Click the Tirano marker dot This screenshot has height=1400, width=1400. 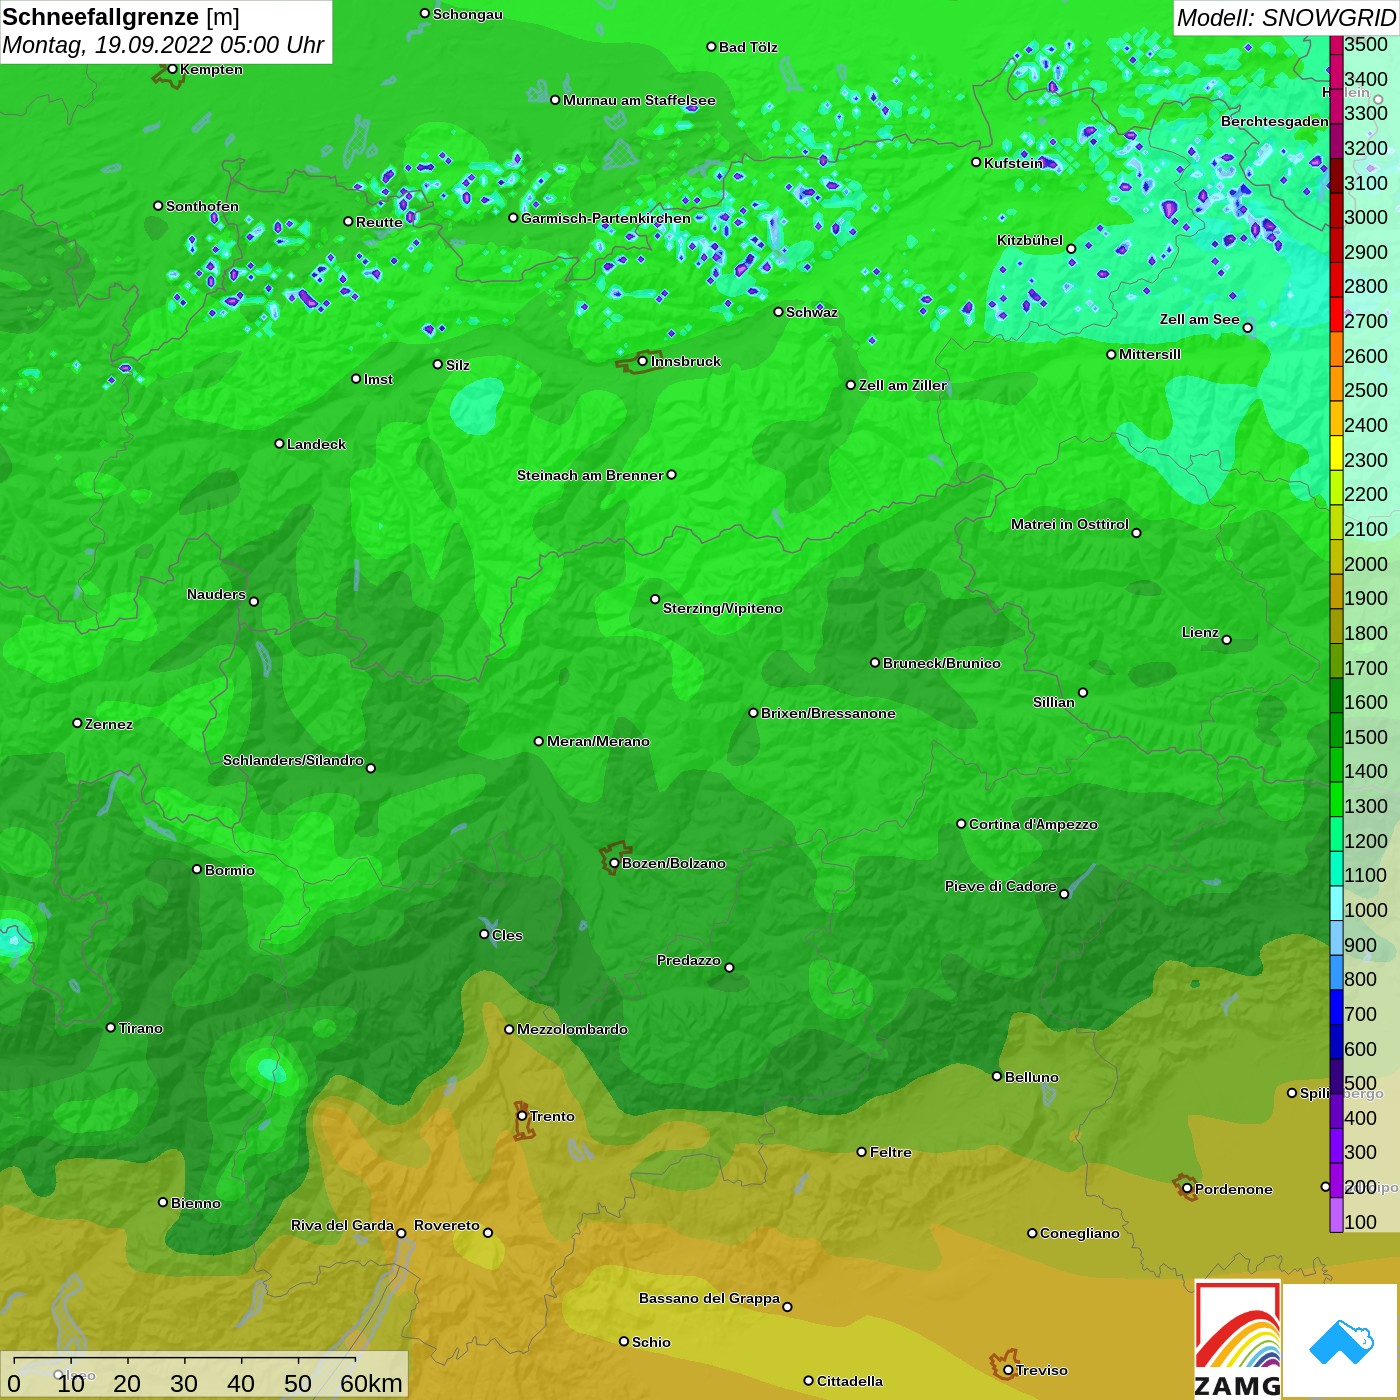click(111, 1028)
